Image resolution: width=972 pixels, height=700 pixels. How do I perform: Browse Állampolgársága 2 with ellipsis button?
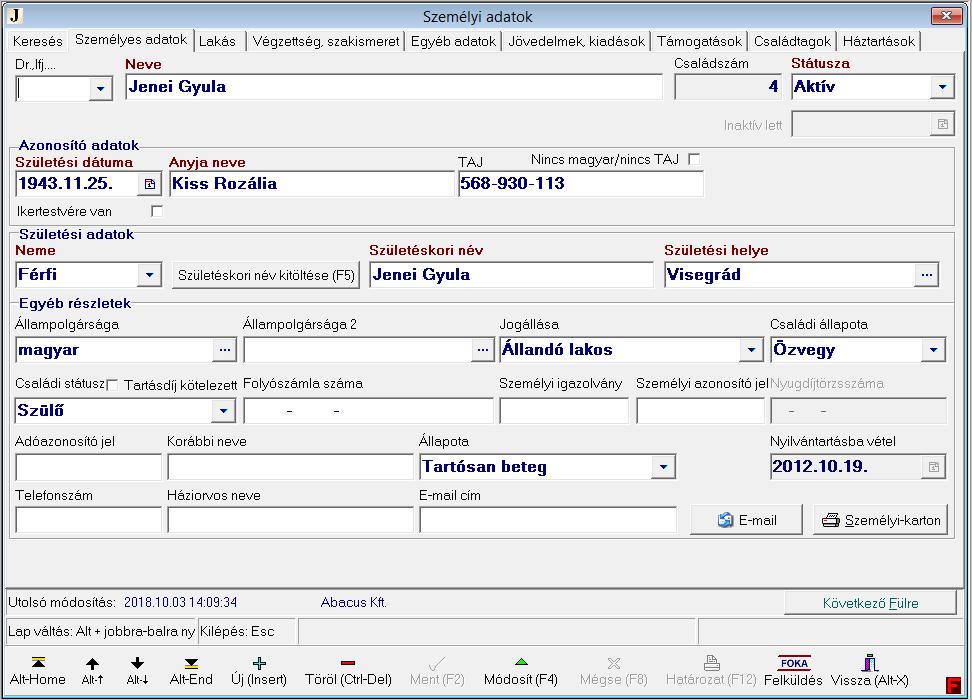[482, 350]
